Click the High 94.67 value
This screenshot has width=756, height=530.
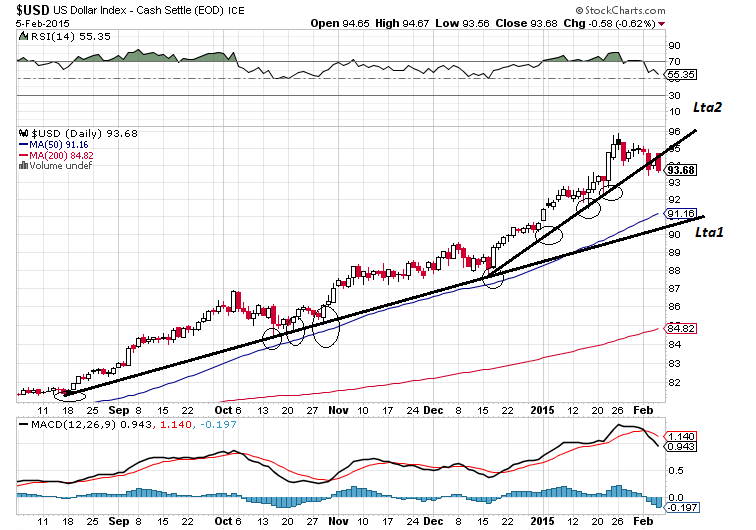[402, 23]
